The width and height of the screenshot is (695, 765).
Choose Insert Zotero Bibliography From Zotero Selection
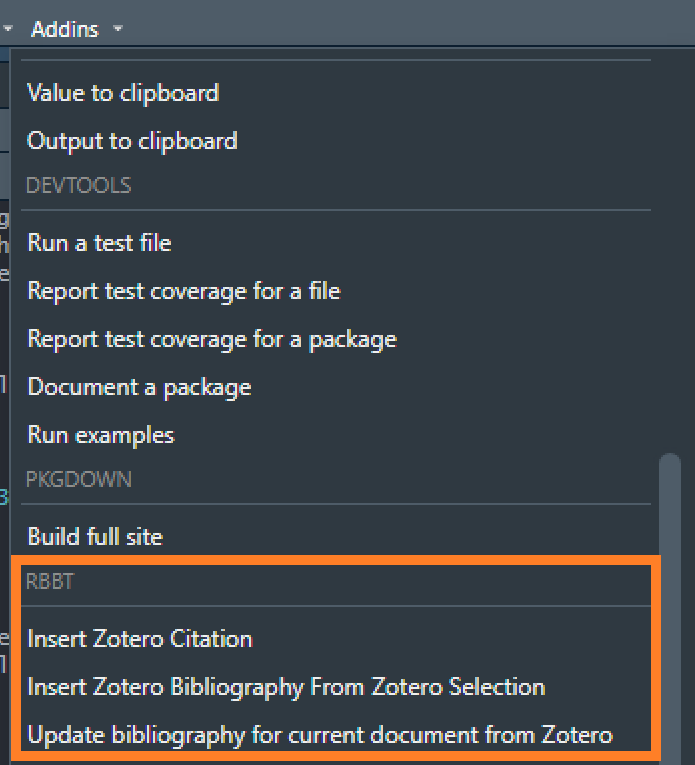[286, 687]
